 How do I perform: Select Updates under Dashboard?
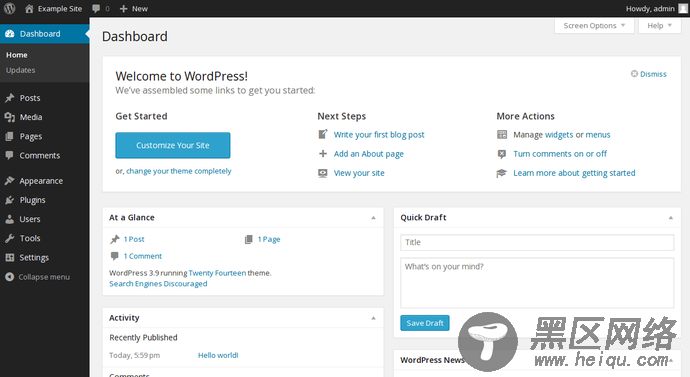[x=21, y=70]
